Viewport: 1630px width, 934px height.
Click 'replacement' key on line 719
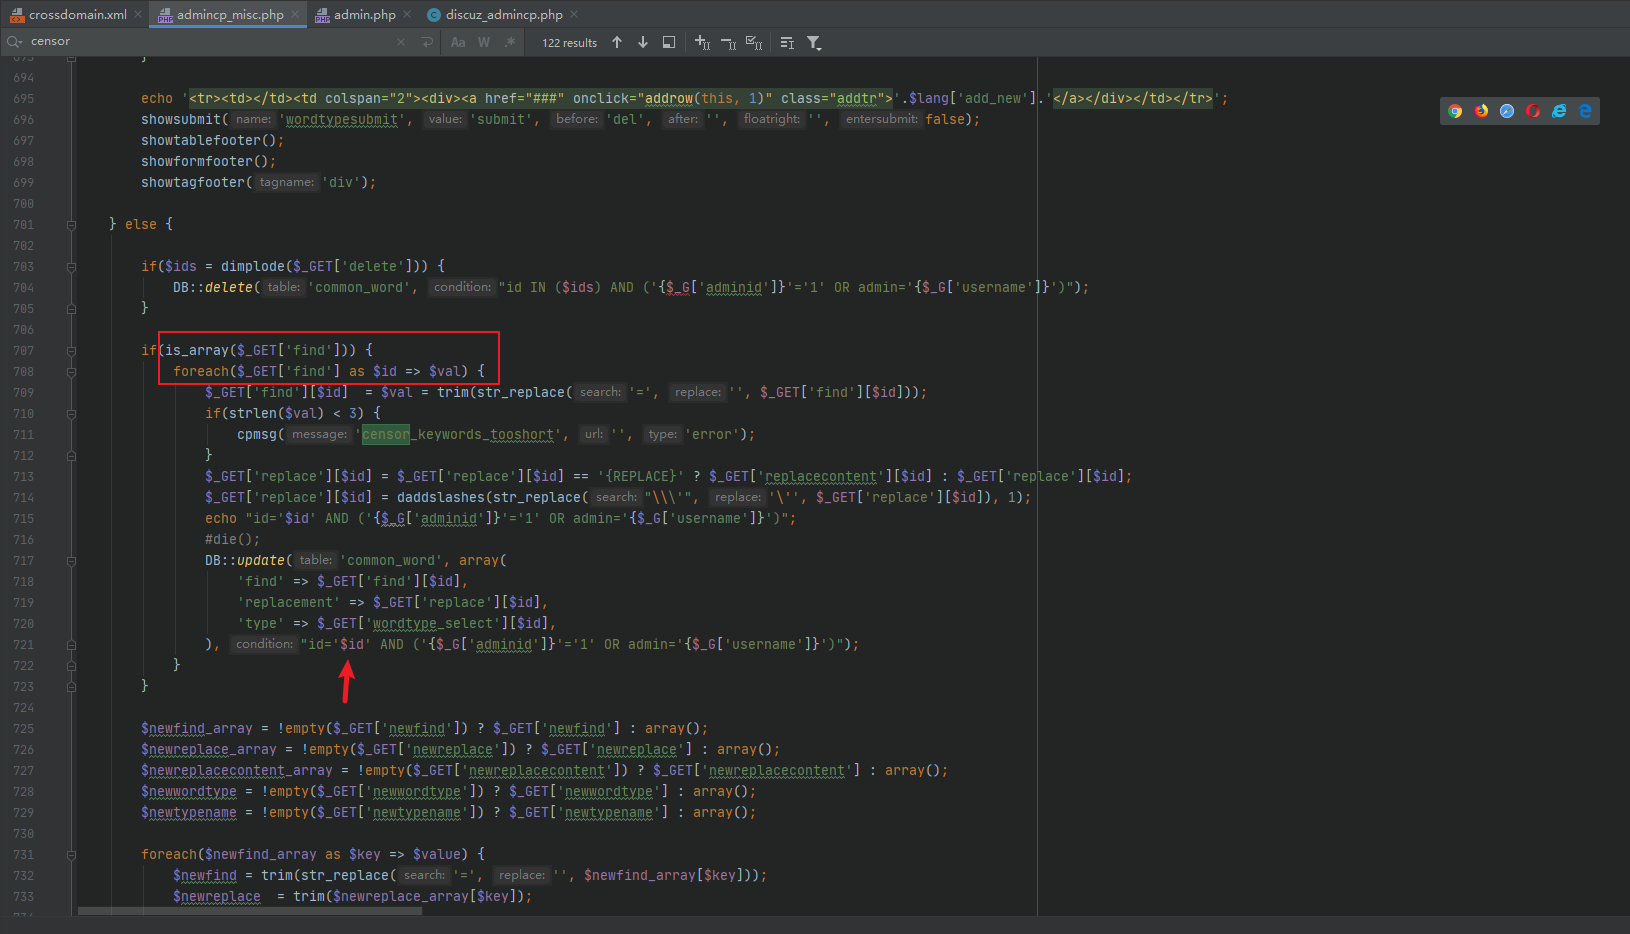289,603
